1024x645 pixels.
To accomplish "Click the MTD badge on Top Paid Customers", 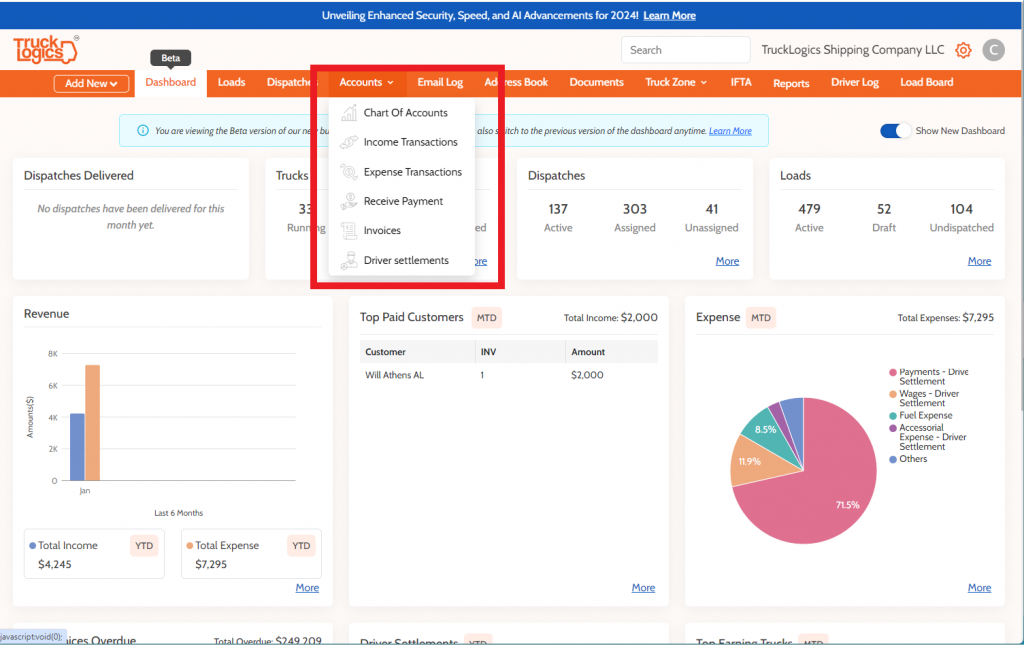I will point(487,318).
